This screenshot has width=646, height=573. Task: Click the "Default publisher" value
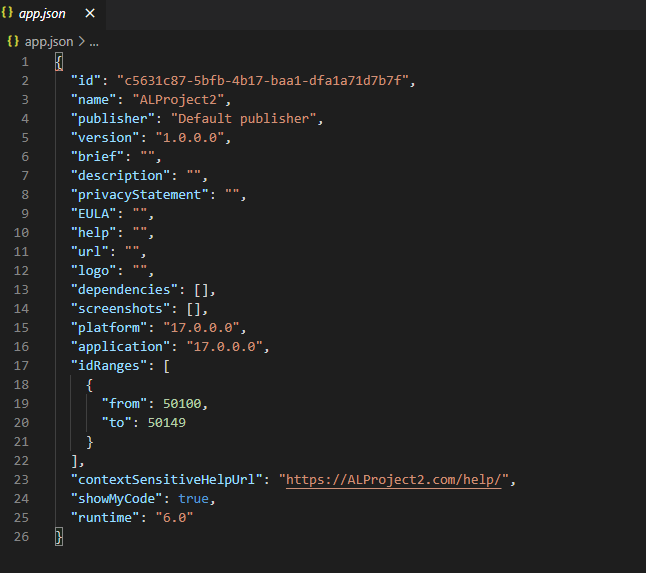(243, 119)
